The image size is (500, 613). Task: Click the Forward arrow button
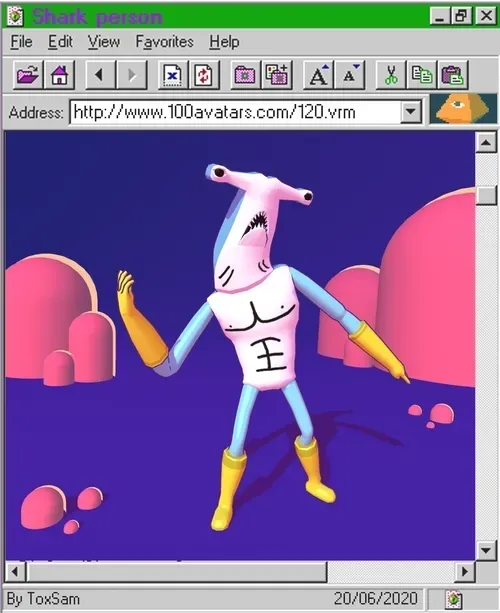pos(132,74)
